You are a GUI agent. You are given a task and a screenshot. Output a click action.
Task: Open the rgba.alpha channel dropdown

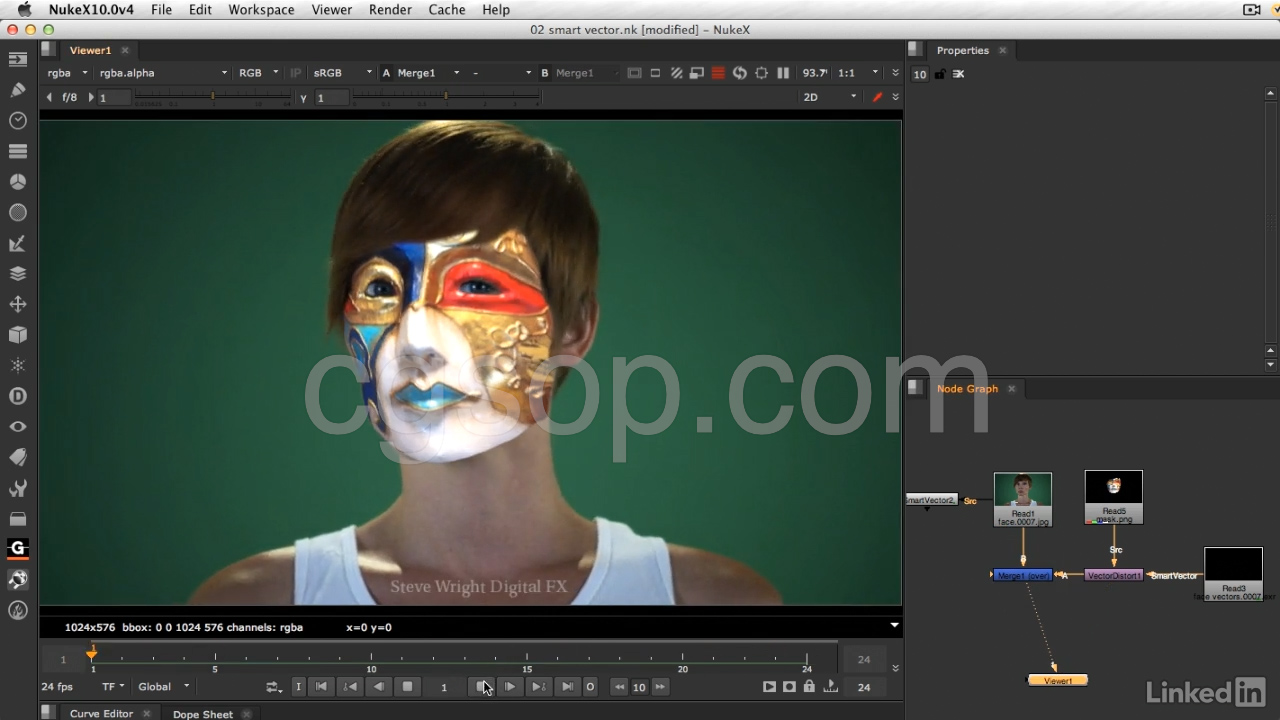[163, 73]
